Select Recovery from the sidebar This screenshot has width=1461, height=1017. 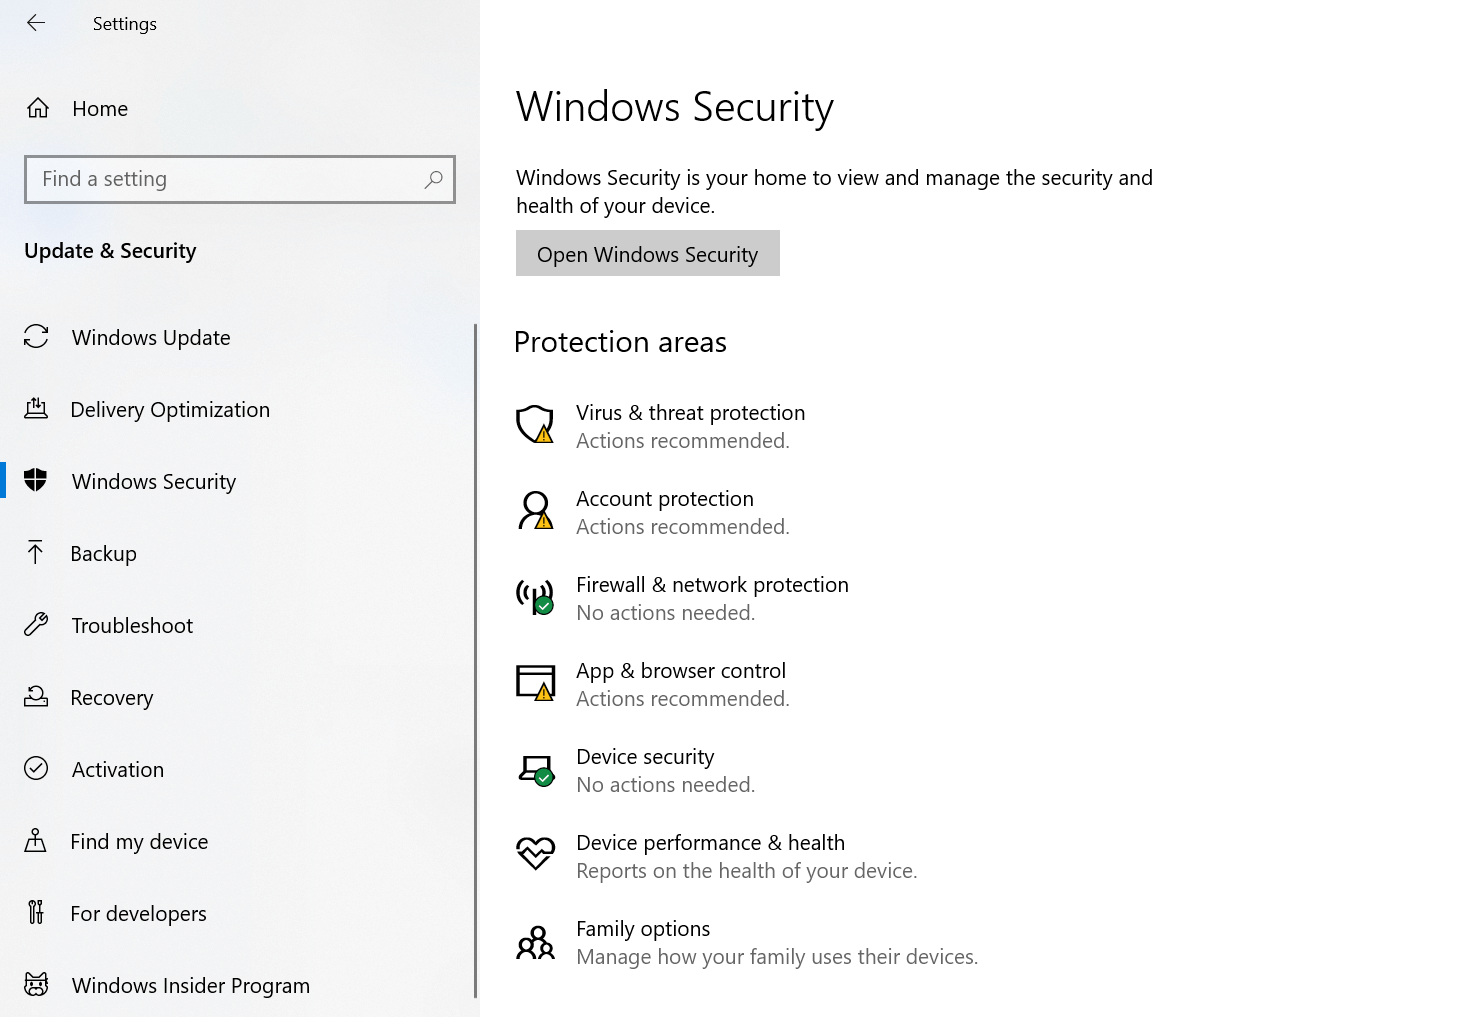pyautogui.click(x=112, y=697)
